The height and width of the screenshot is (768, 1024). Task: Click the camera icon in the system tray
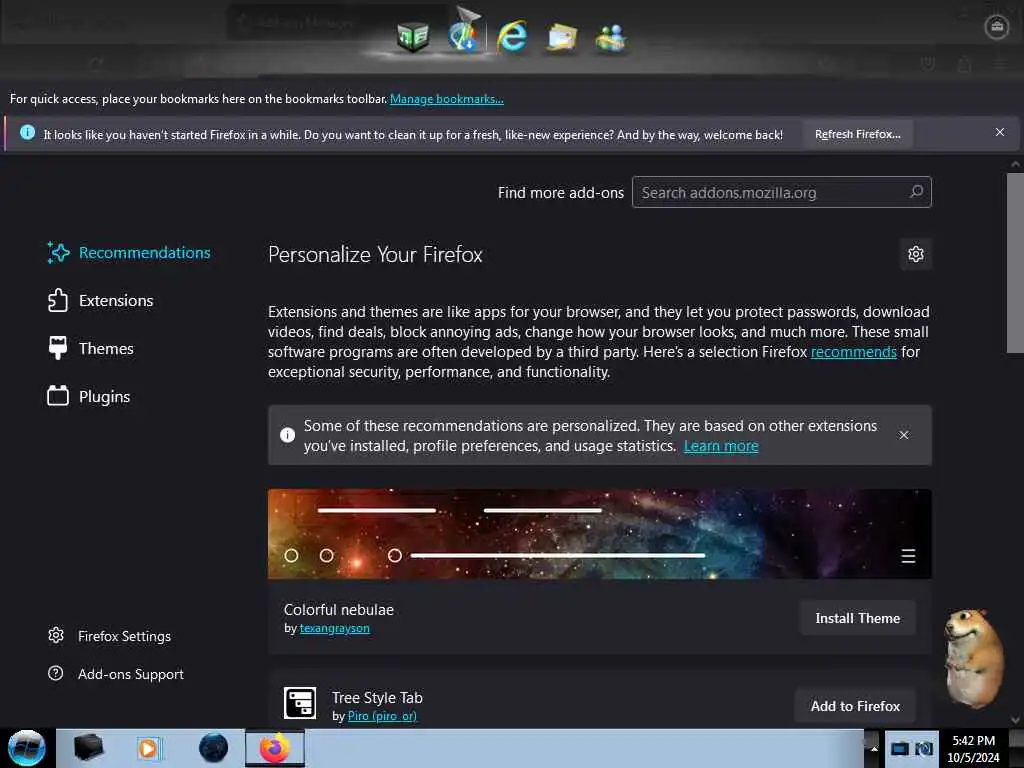923,749
